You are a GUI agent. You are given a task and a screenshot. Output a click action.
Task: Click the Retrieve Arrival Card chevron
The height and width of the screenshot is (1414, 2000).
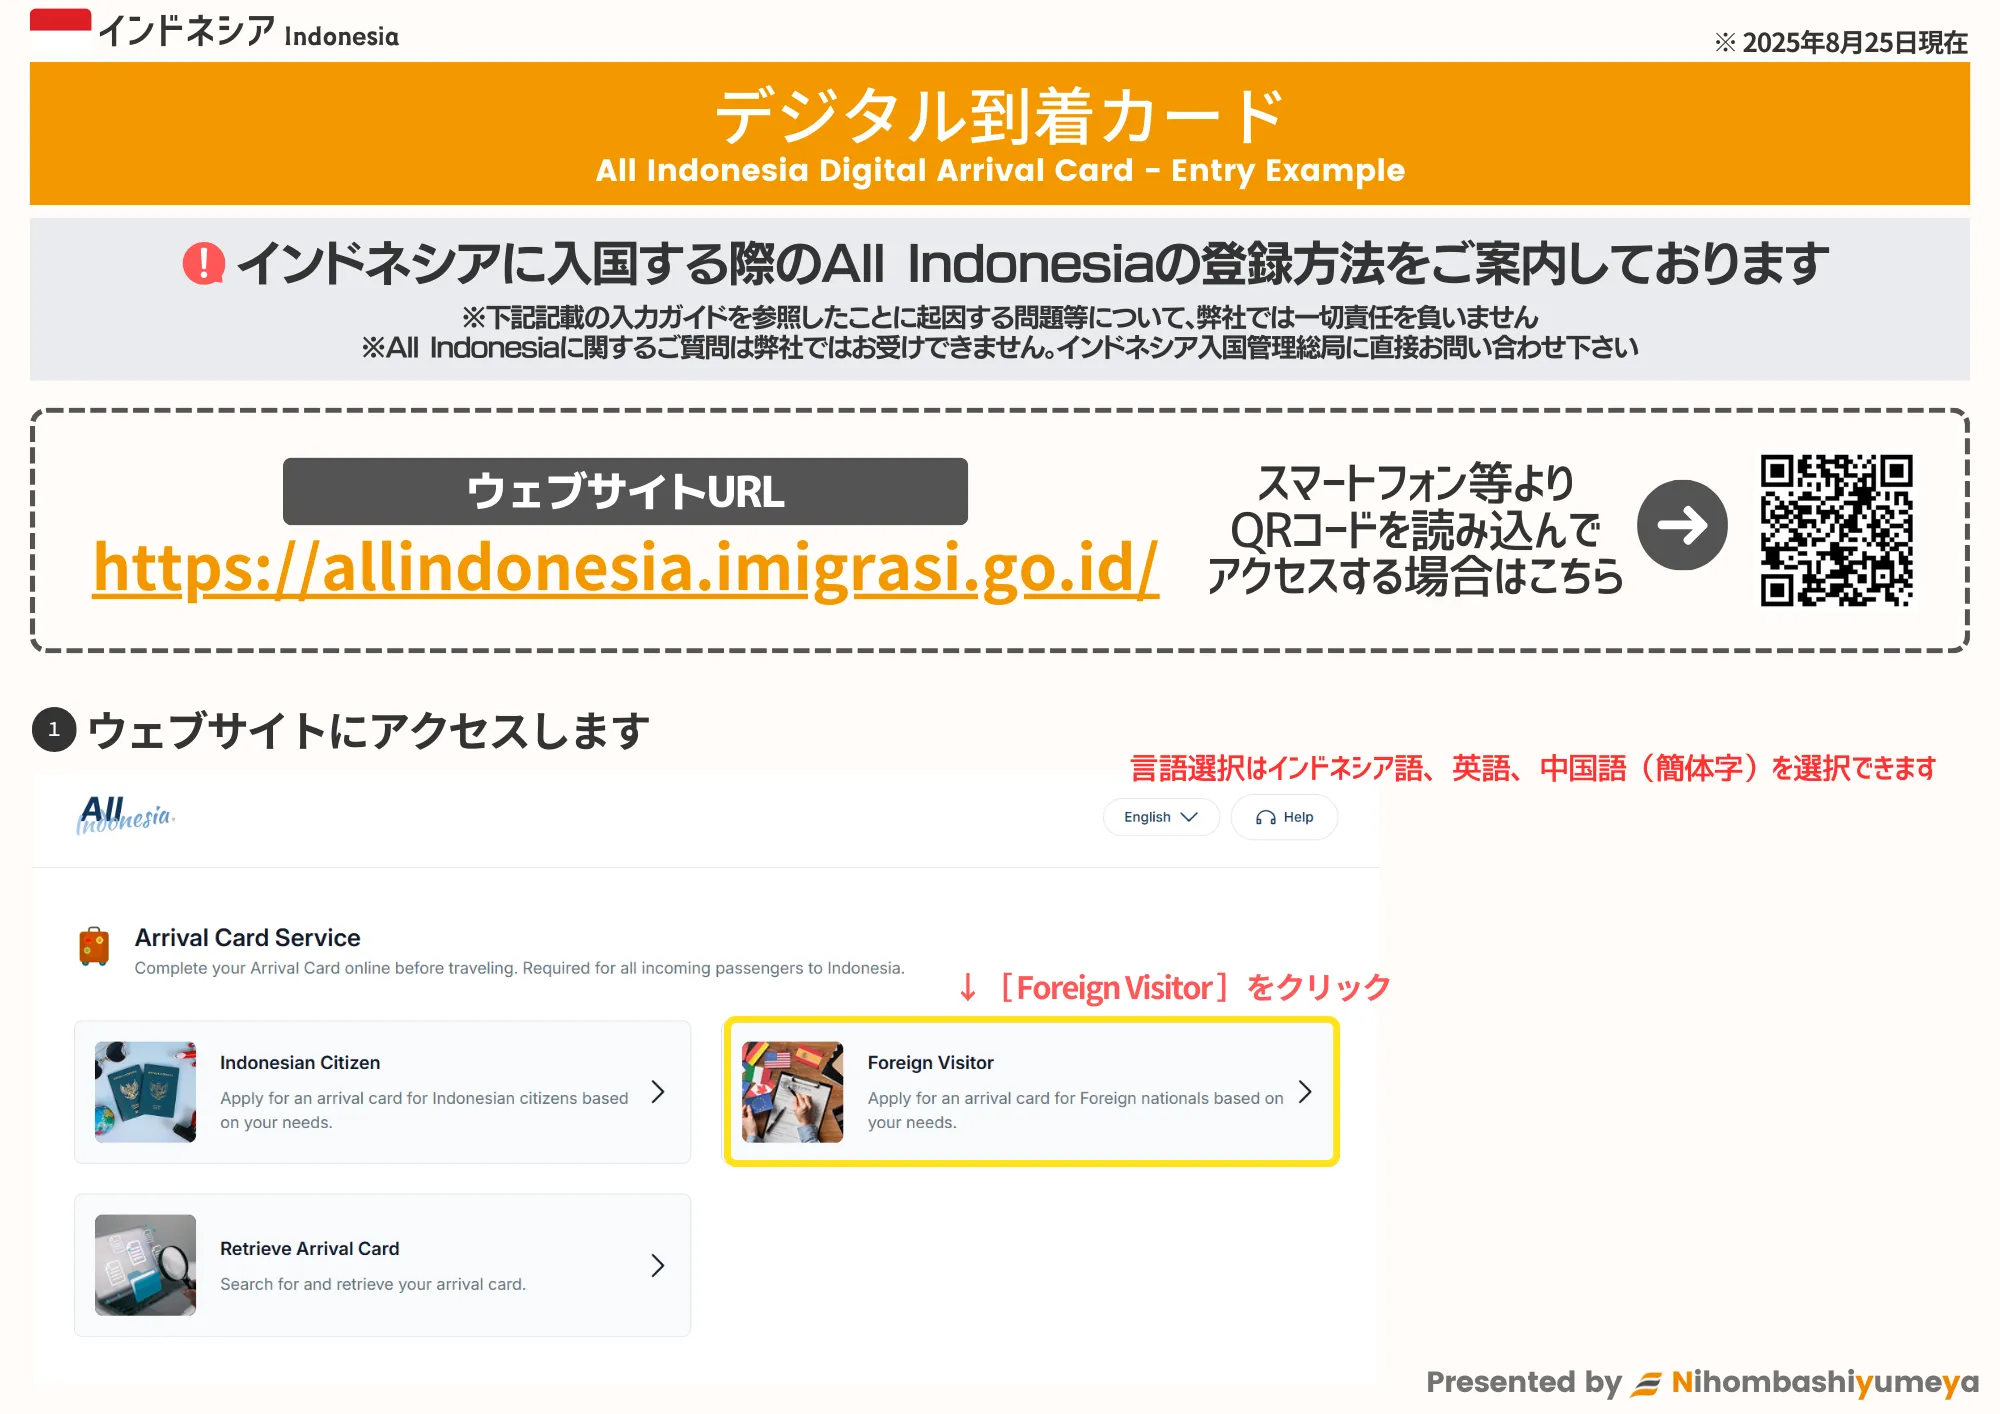click(x=657, y=1265)
